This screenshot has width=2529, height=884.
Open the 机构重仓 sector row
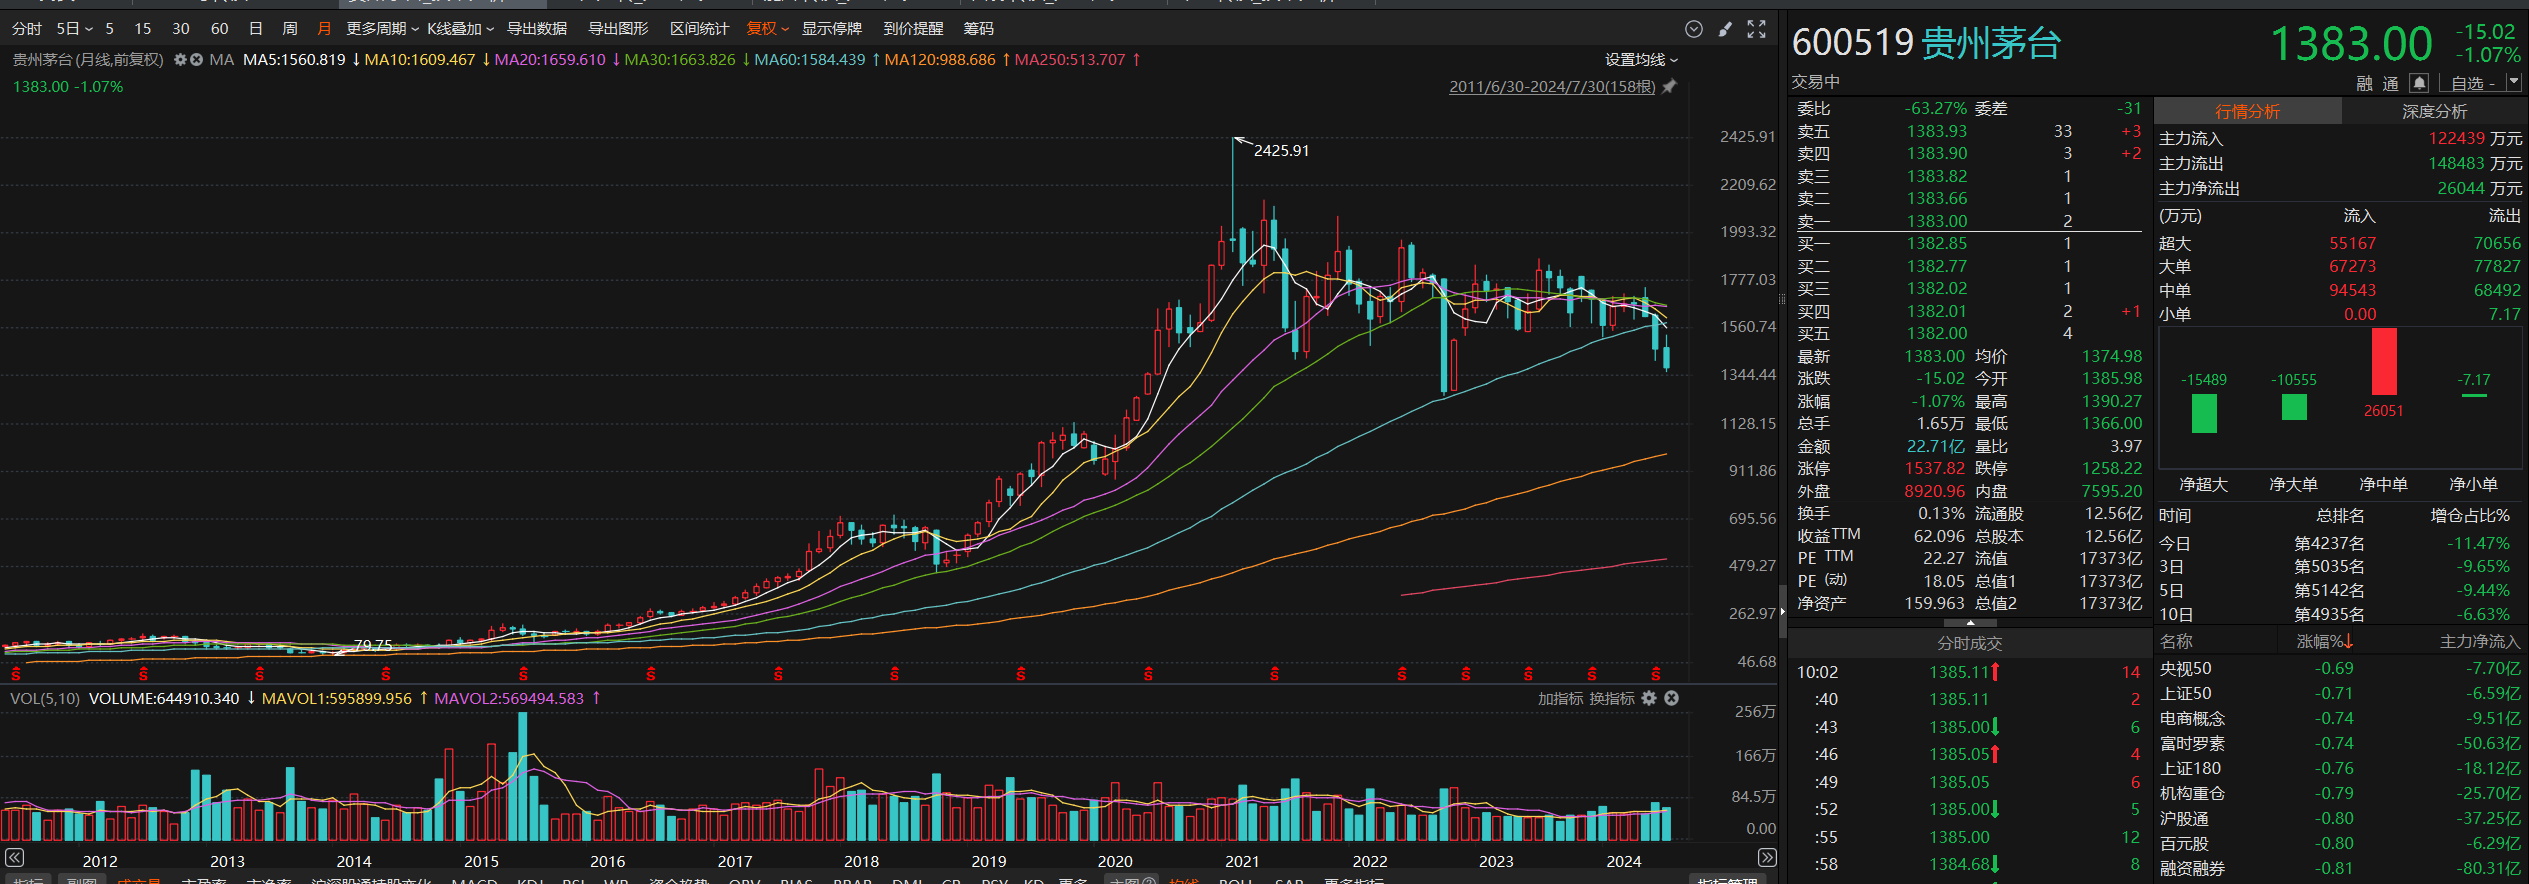(2340, 794)
